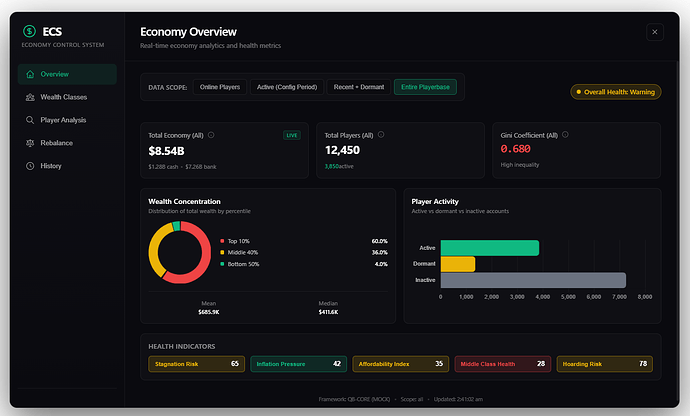Click the Rebalance scales icon
Image resolution: width=690 pixels, height=416 pixels.
30,143
